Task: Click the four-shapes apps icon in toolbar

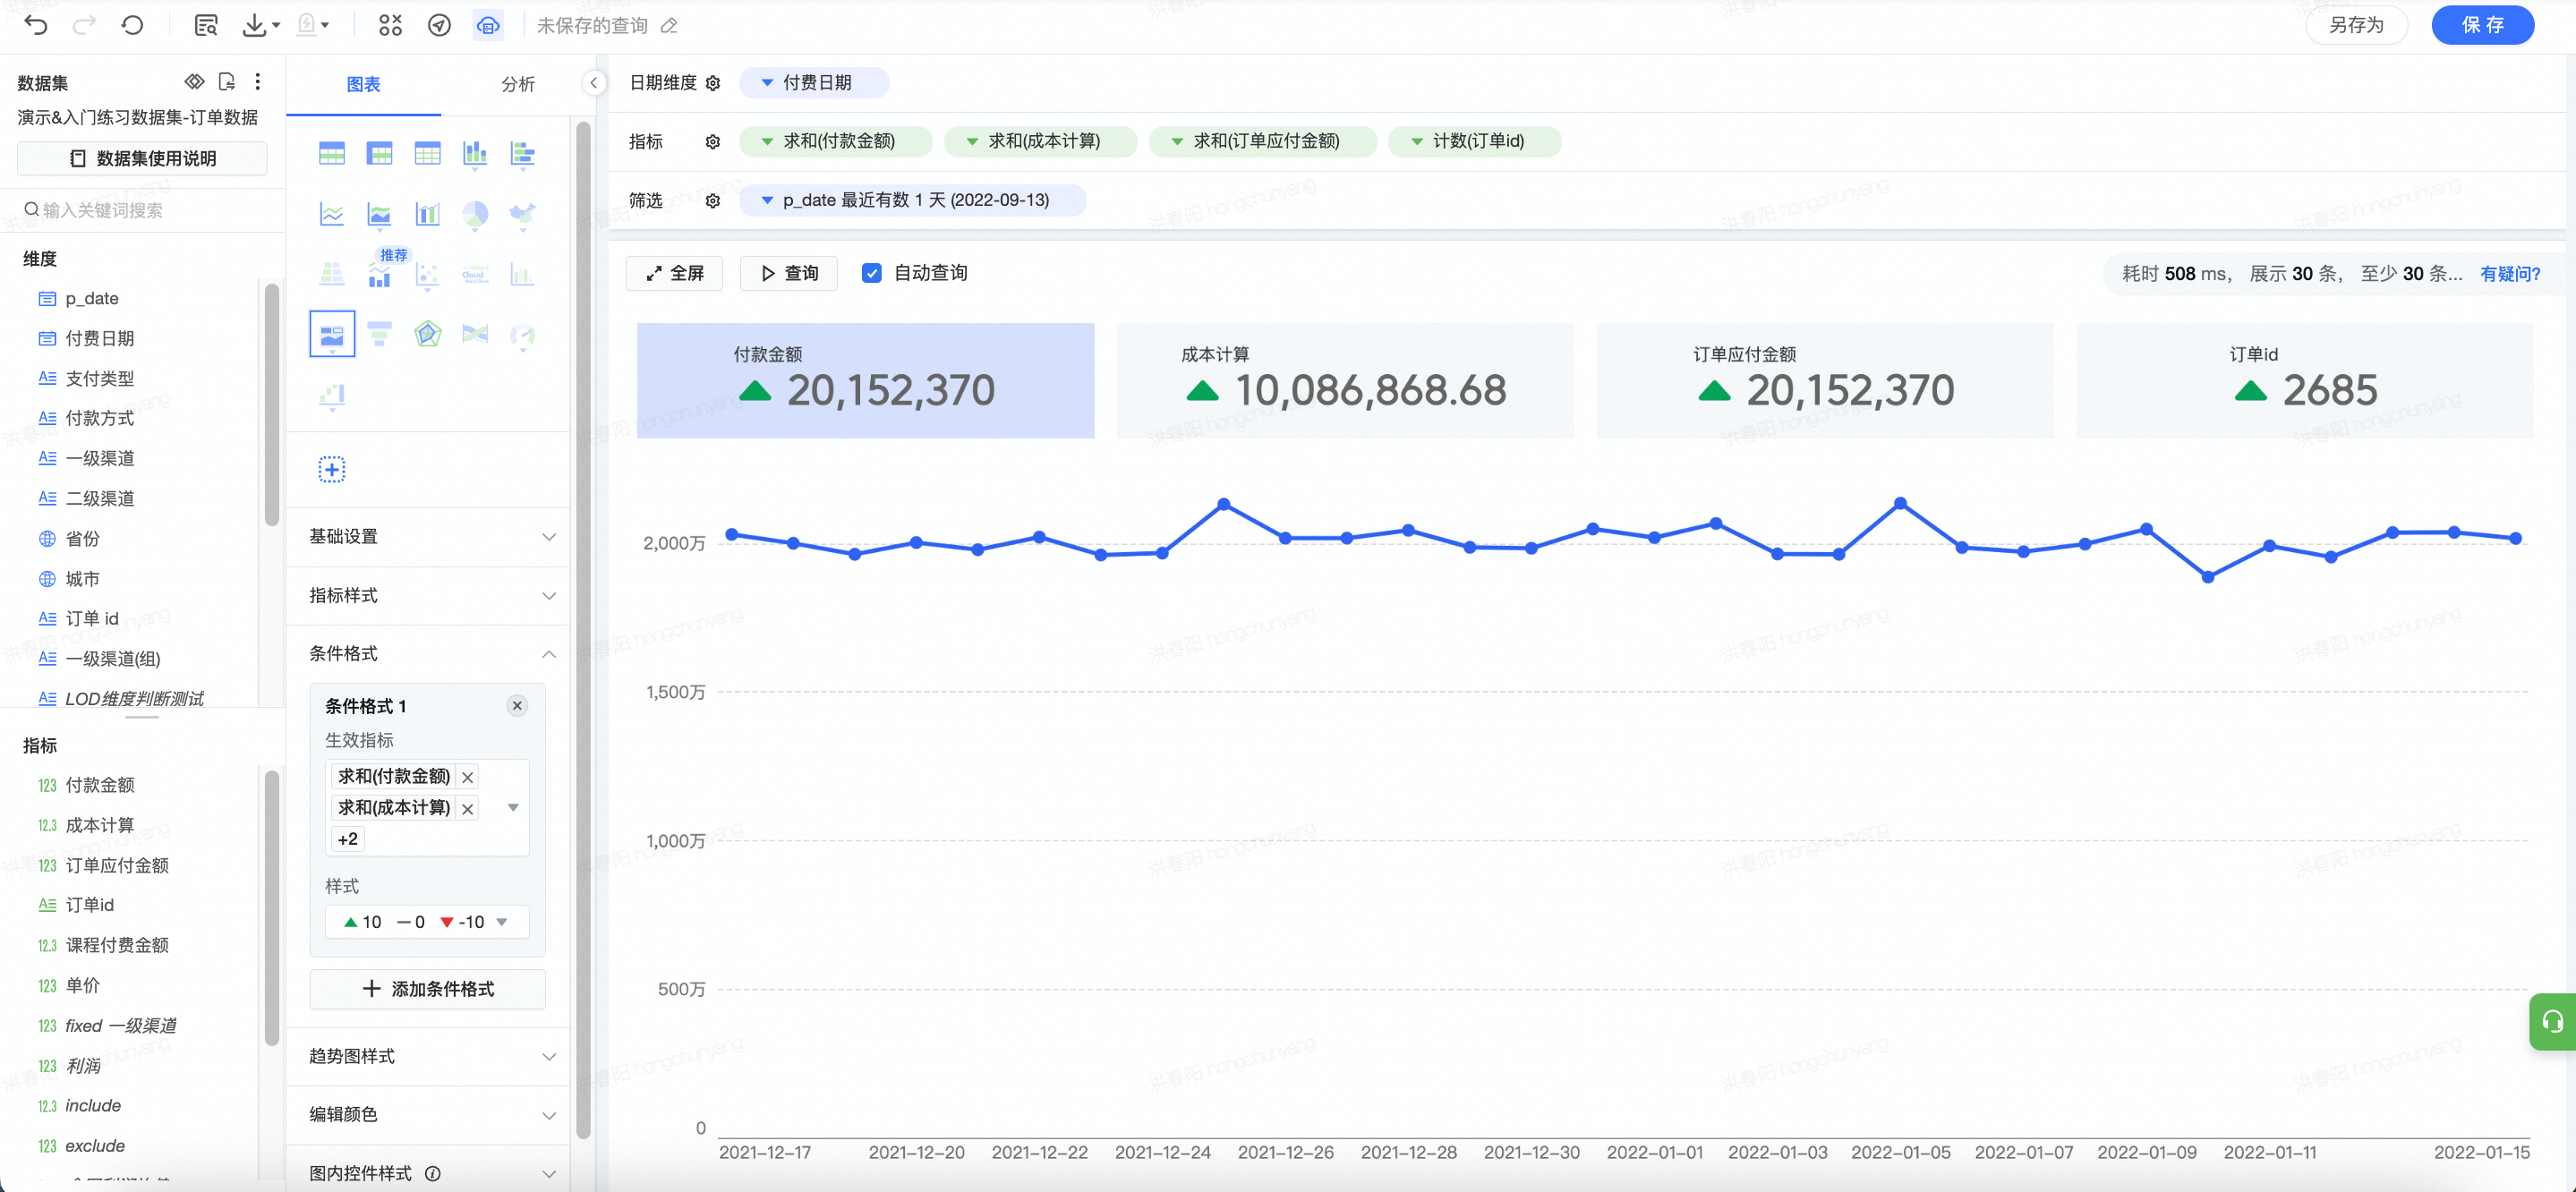Action: (x=390, y=25)
